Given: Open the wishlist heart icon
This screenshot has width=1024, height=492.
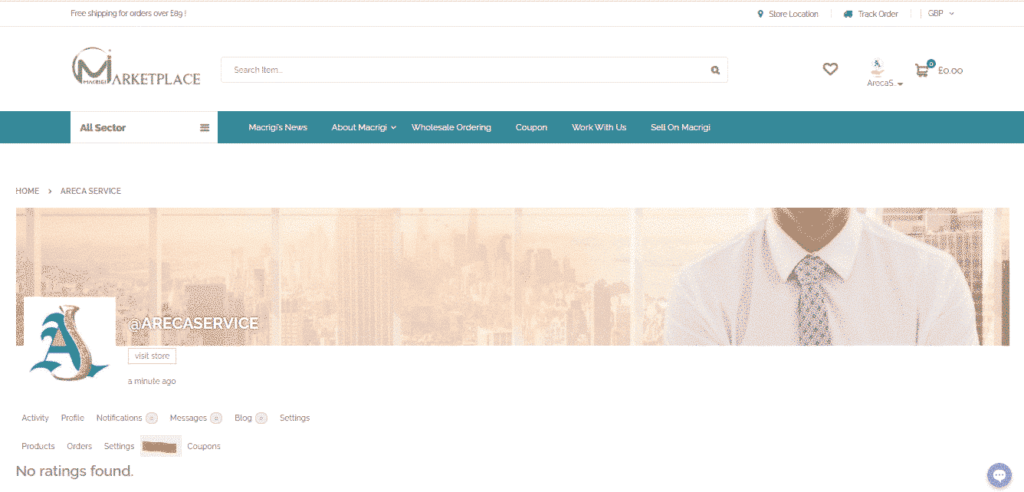Looking at the screenshot, I should click(x=830, y=69).
